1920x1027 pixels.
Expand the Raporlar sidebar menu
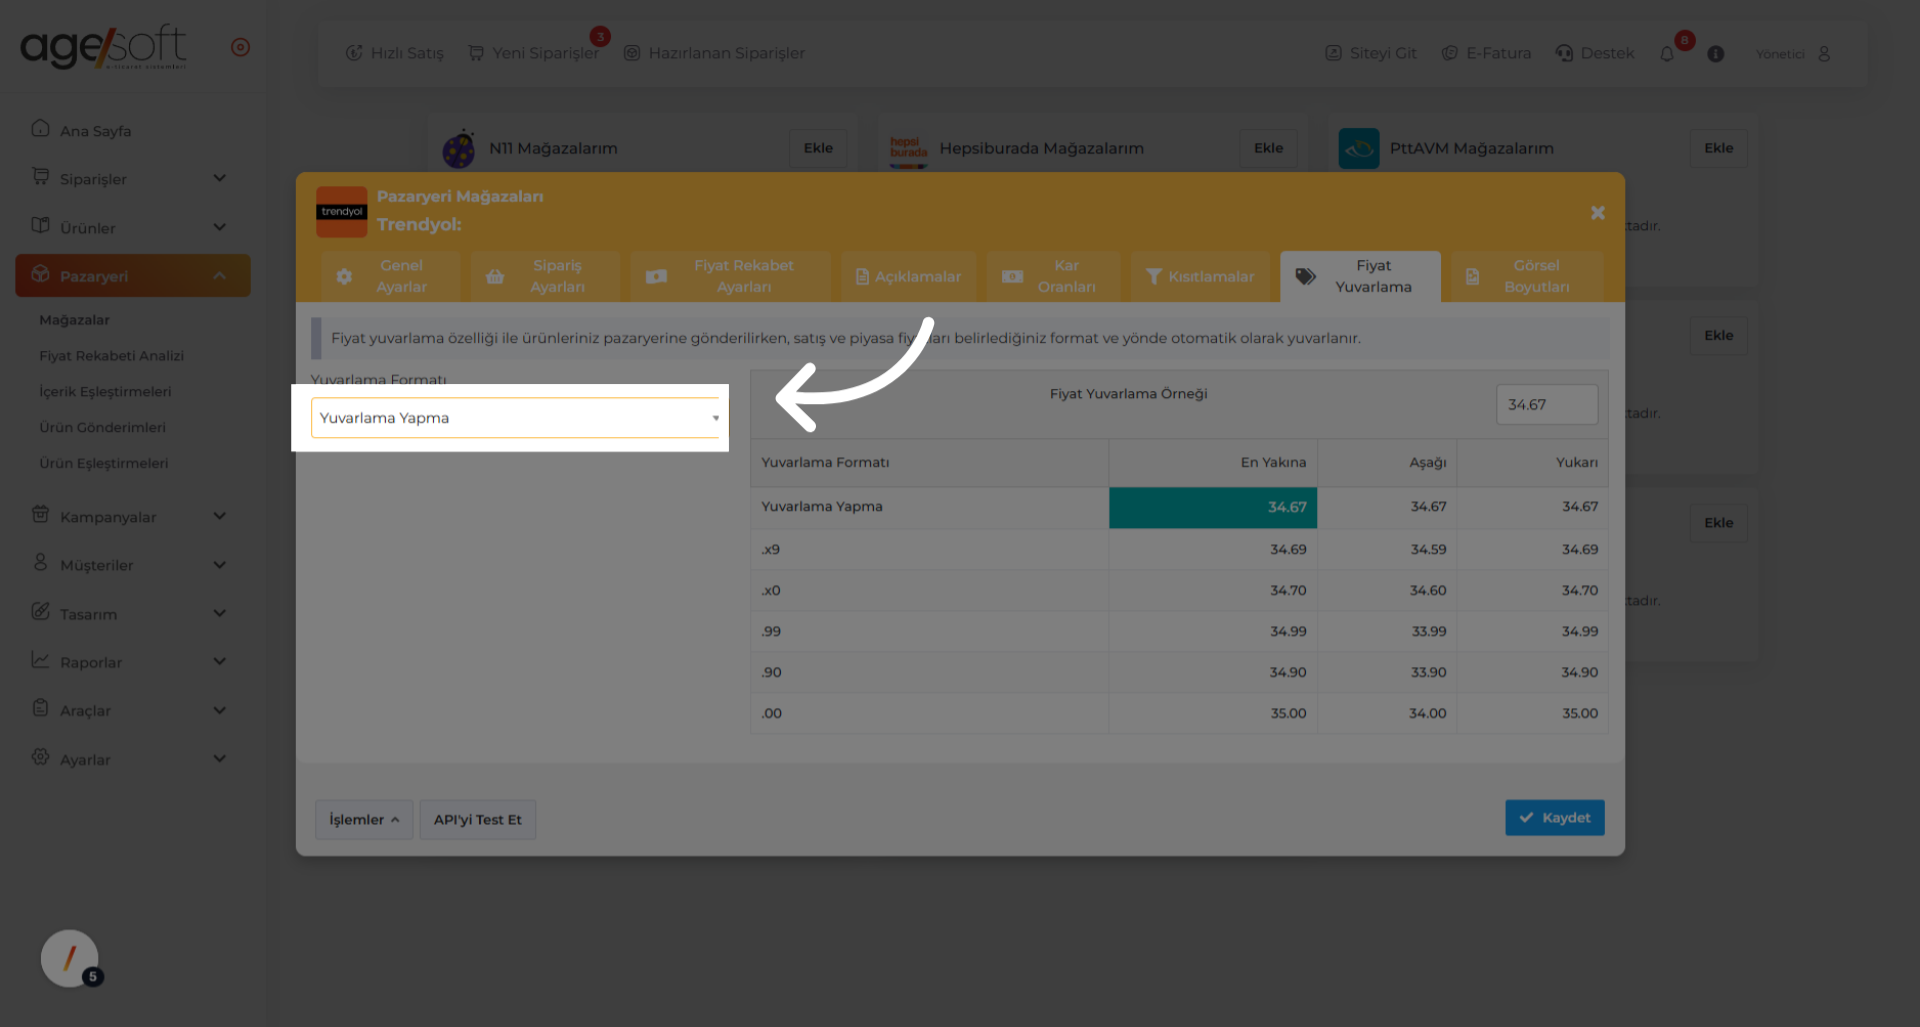point(132,662)
